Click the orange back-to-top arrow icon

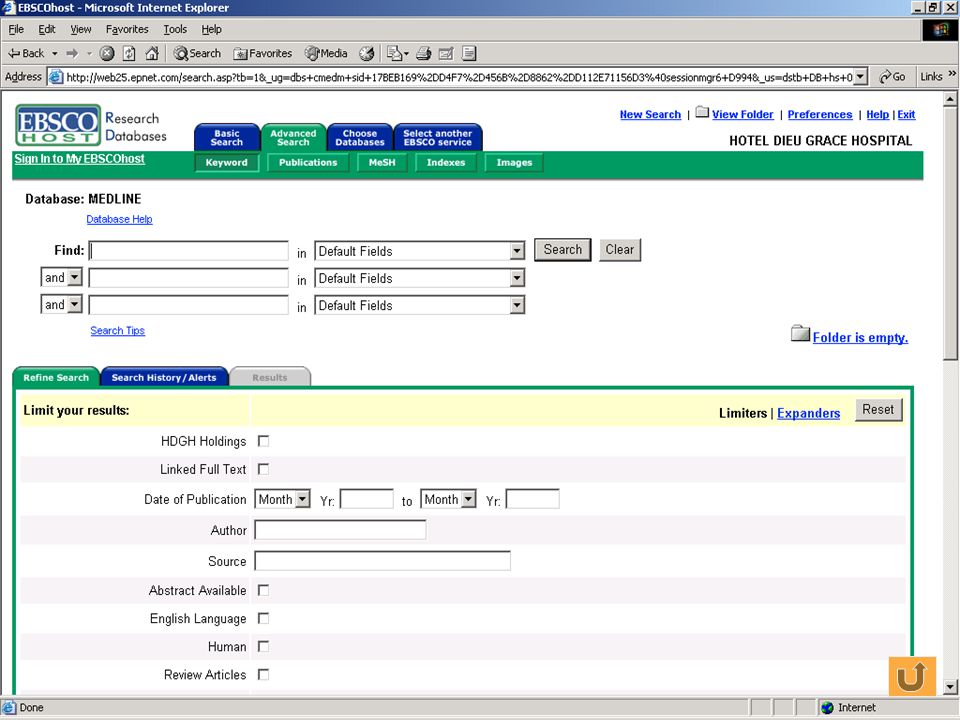pyautogui.click(x=912, y=676)
